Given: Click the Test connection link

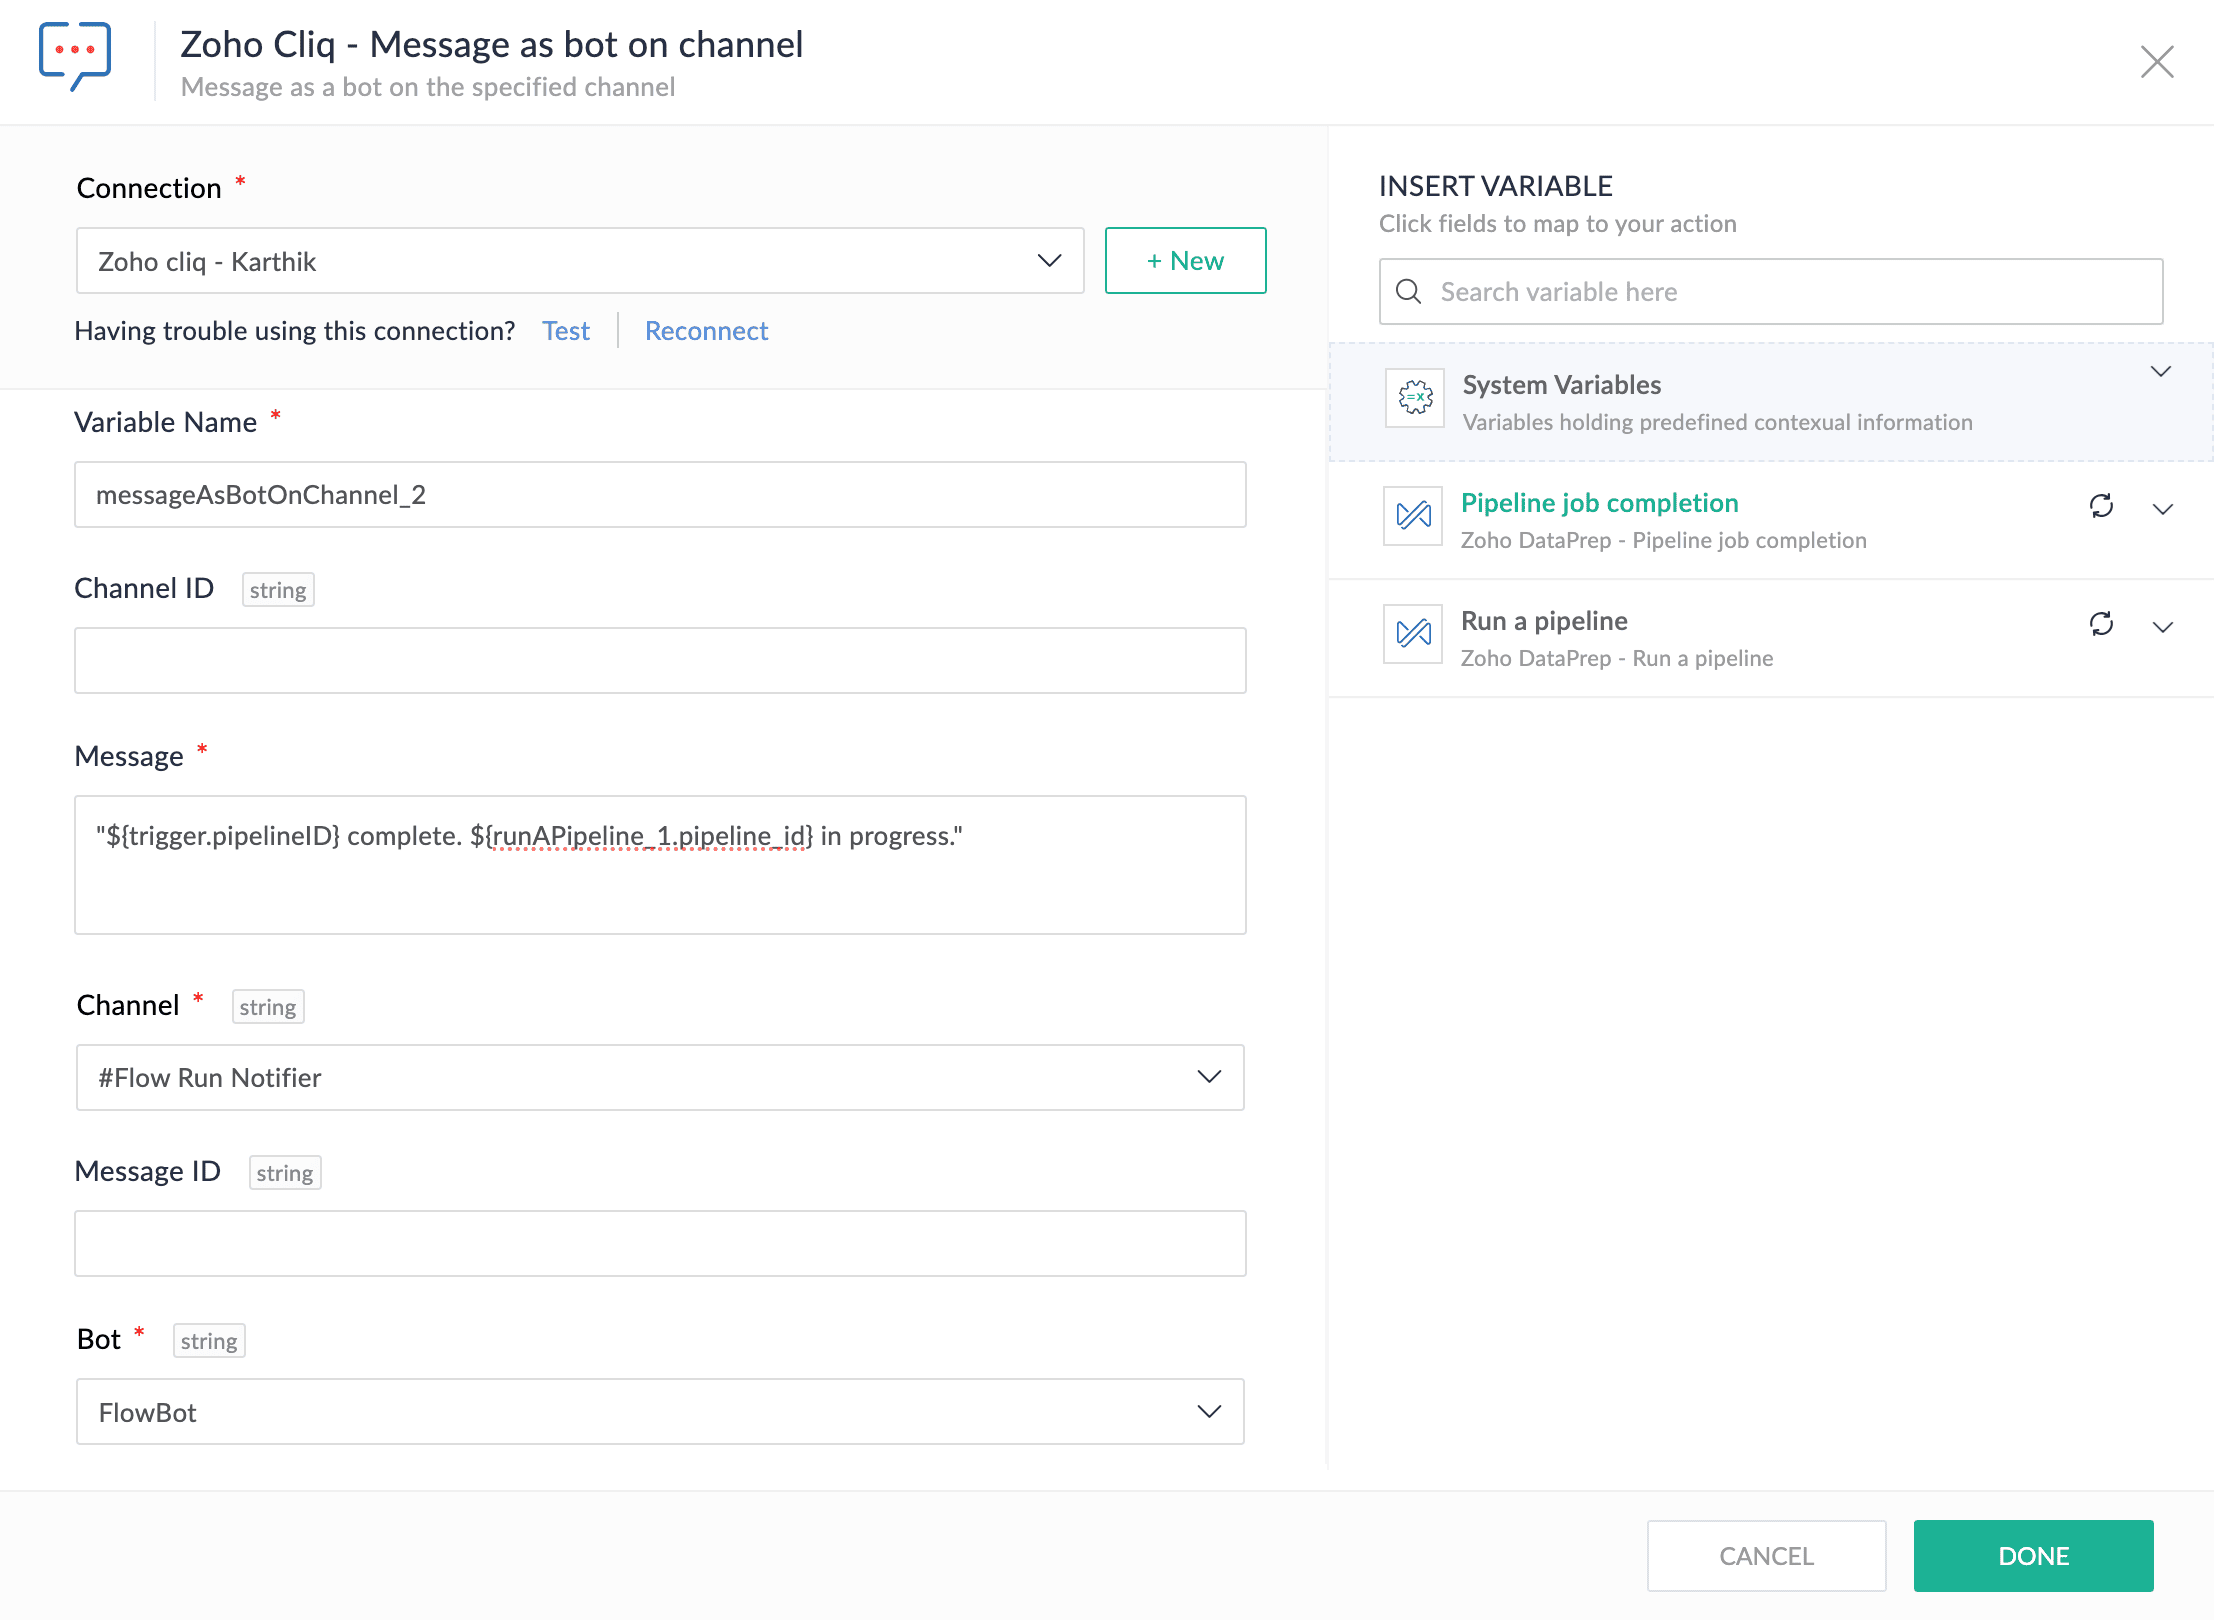Looking at the screenshot, I should [x=566, y=331].
